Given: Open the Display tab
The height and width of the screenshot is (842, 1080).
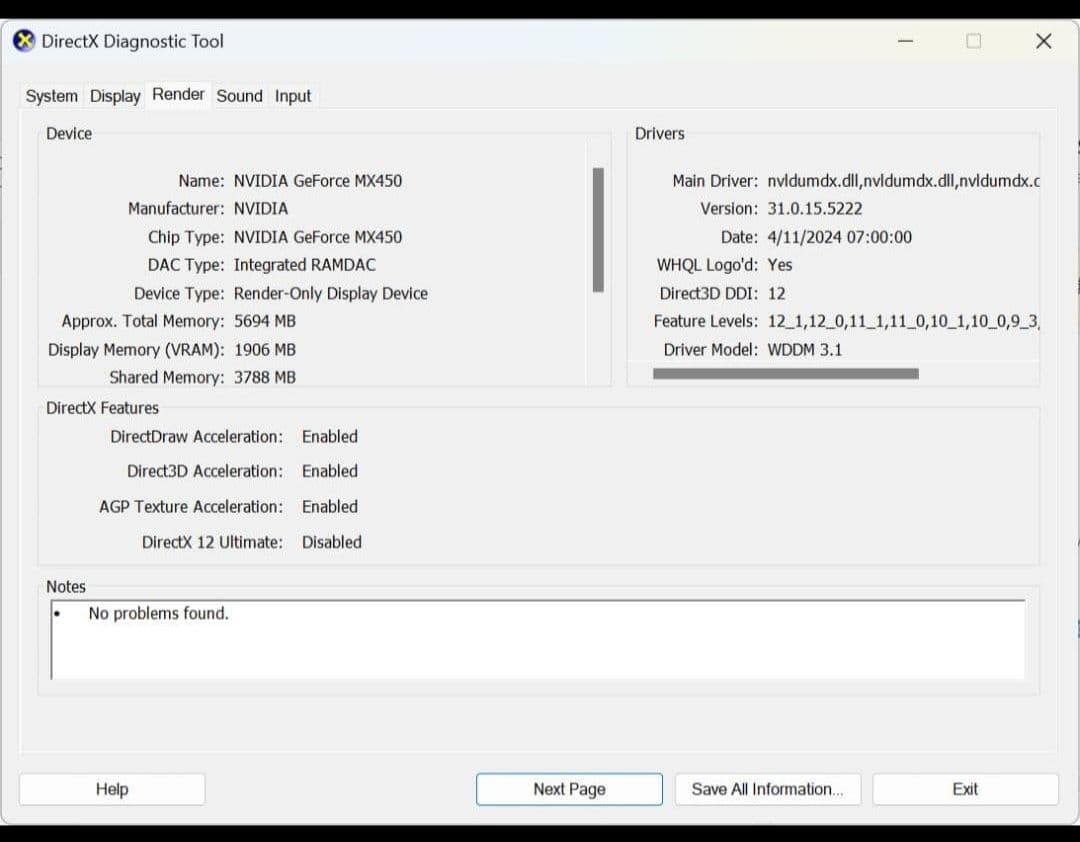Looking at the screenshot, I should point(114,96).
